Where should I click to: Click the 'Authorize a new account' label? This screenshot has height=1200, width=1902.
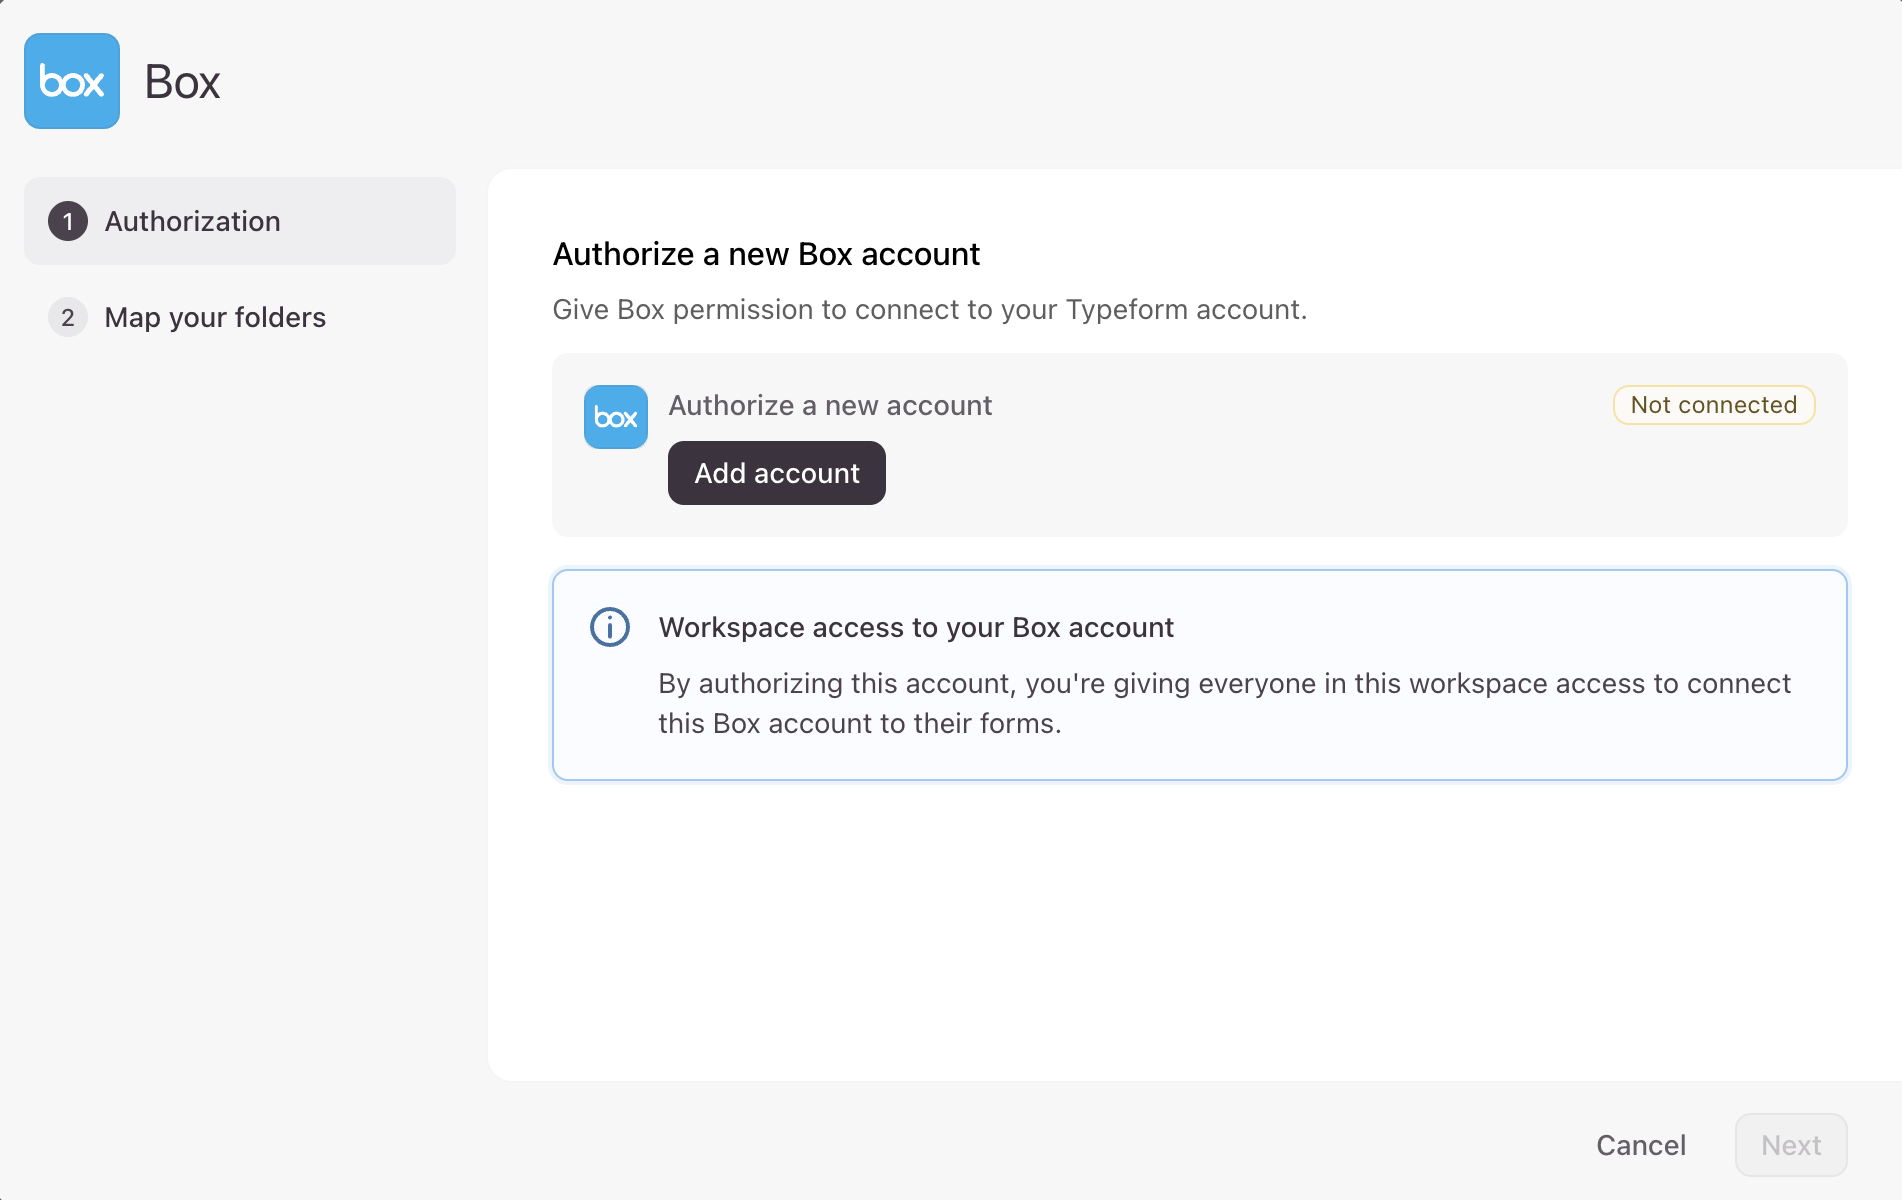pyautogui.click(x=830, y=405)
